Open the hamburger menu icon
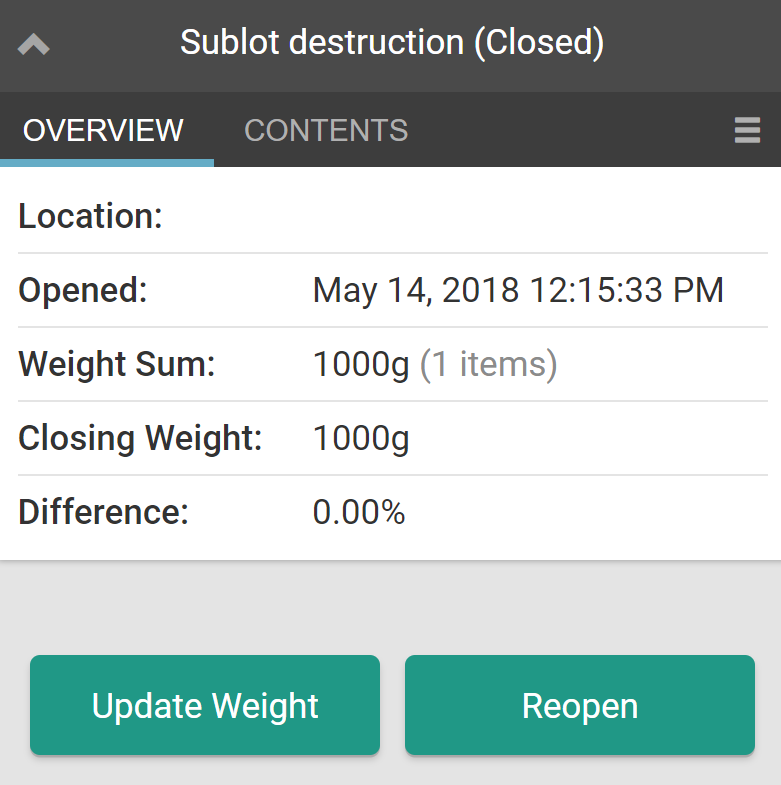Screen dimensions: 781x785 click(747, 130)
